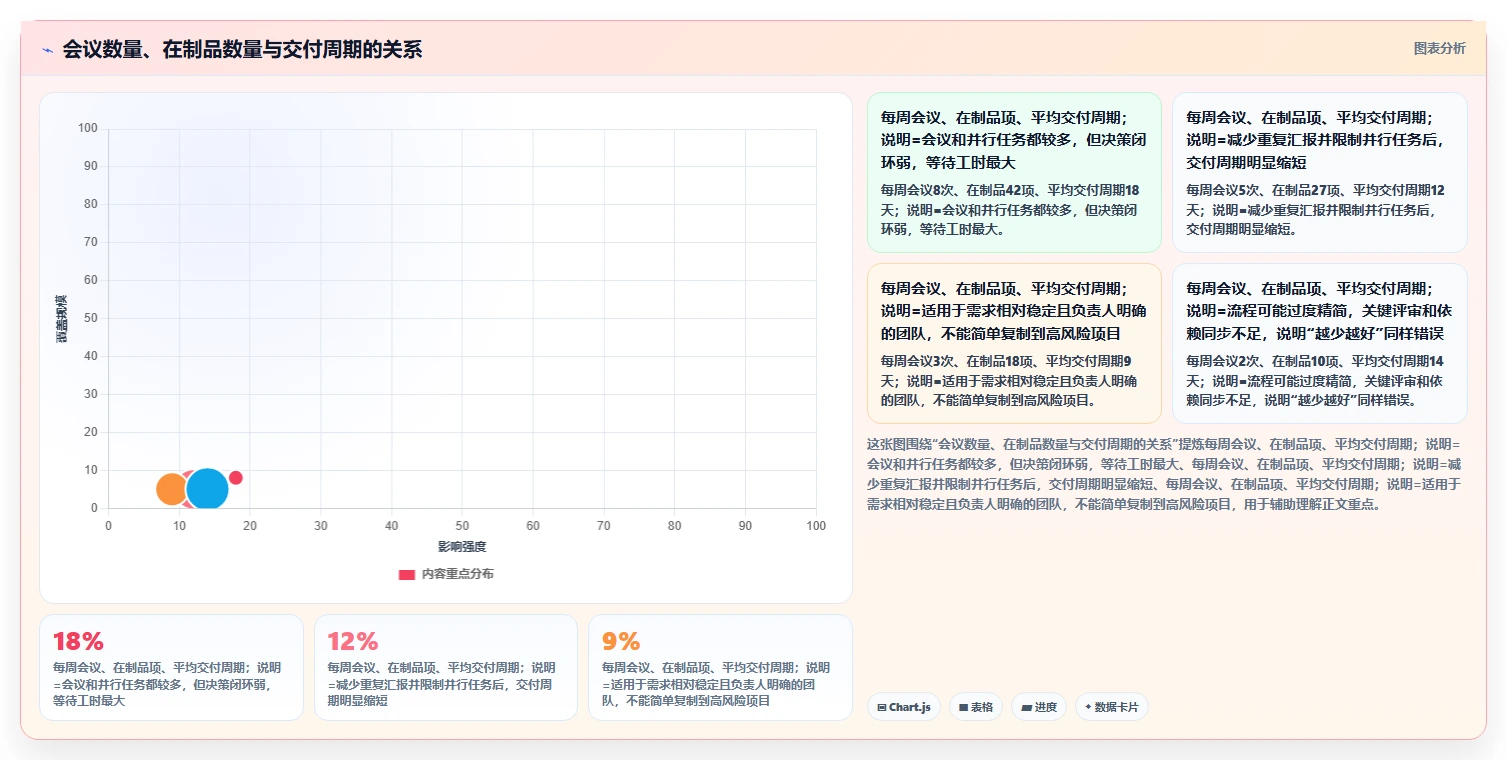1507x760 pixels.
Task: Open the card about 每周会议5次、在制品27项
Action: (1320, 172)
